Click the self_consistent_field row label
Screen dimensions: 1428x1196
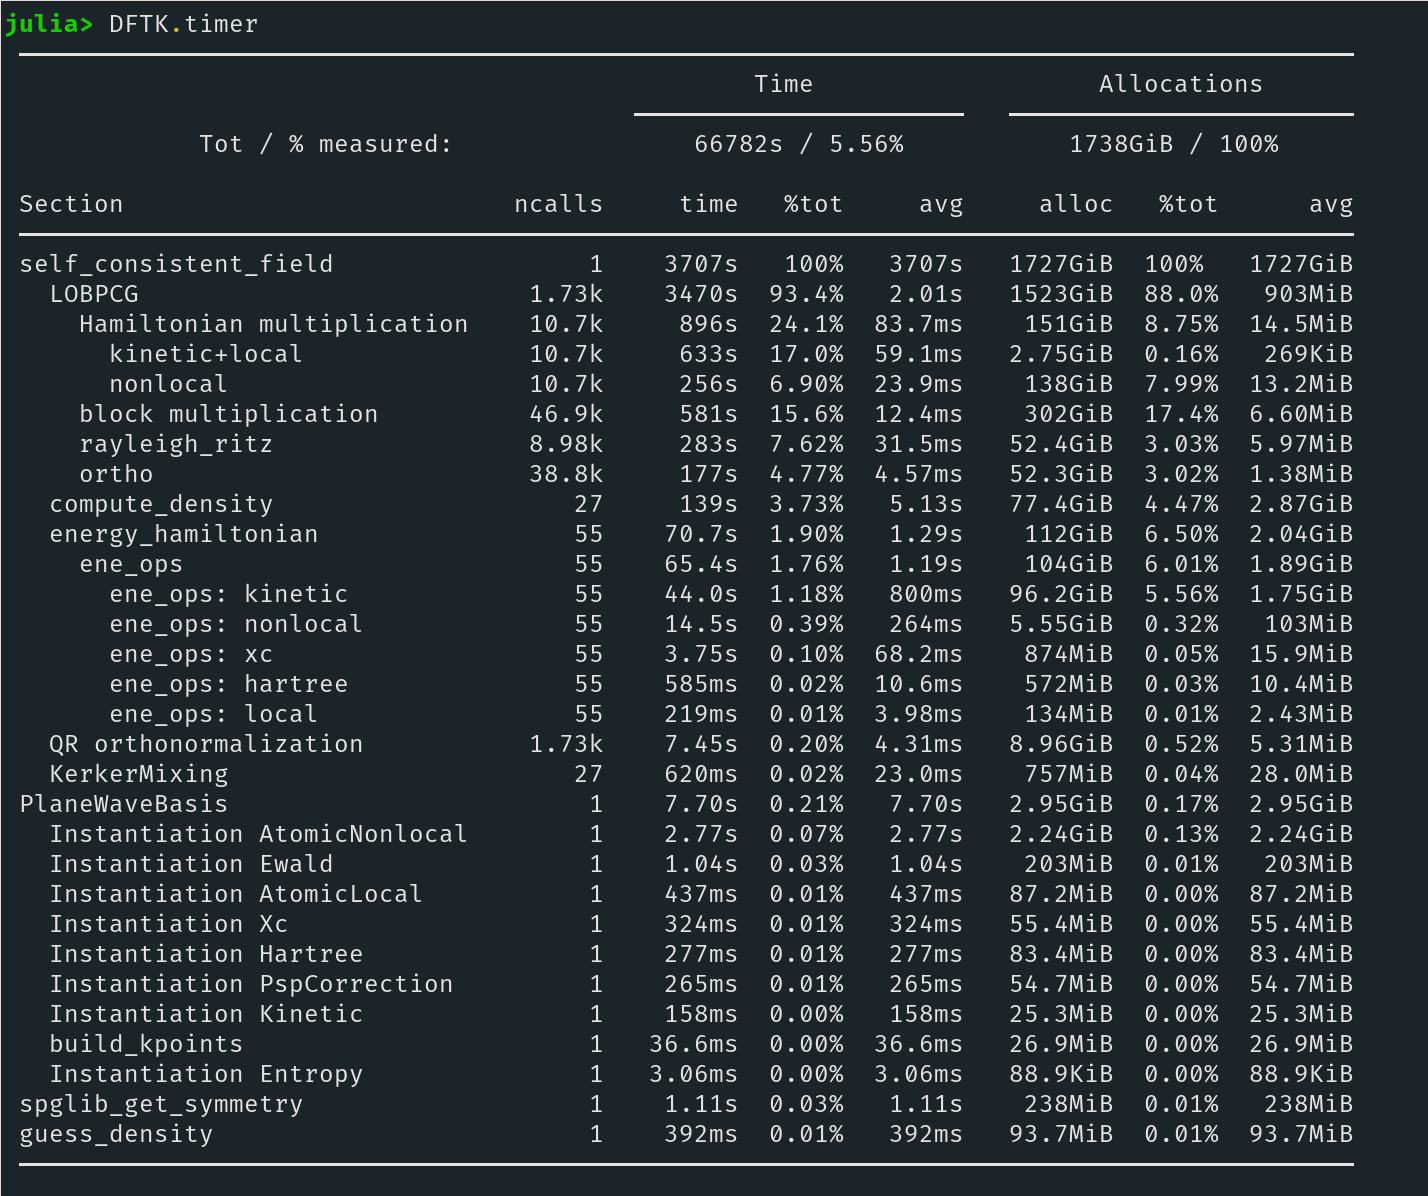pyautogui.click(x=177, y=264)
